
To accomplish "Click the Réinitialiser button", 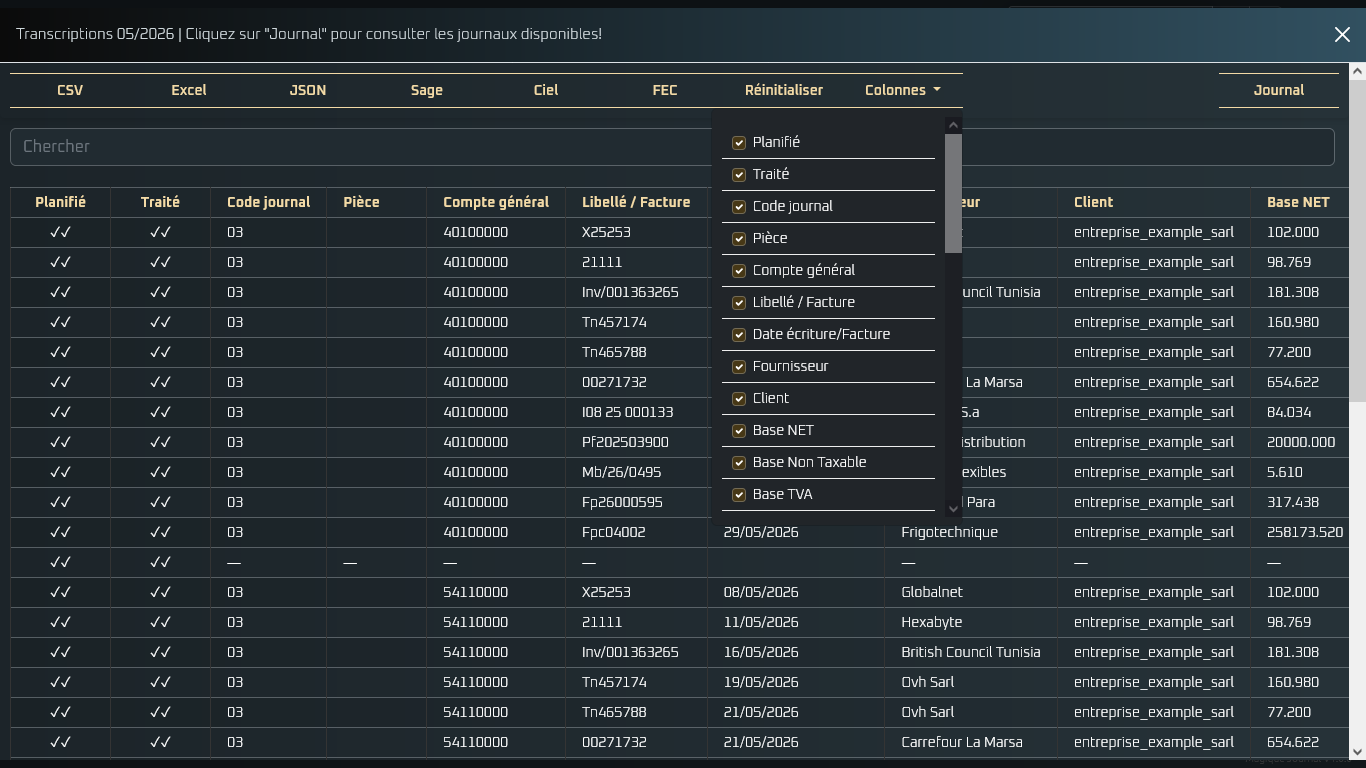I will [x=784, y=90].
